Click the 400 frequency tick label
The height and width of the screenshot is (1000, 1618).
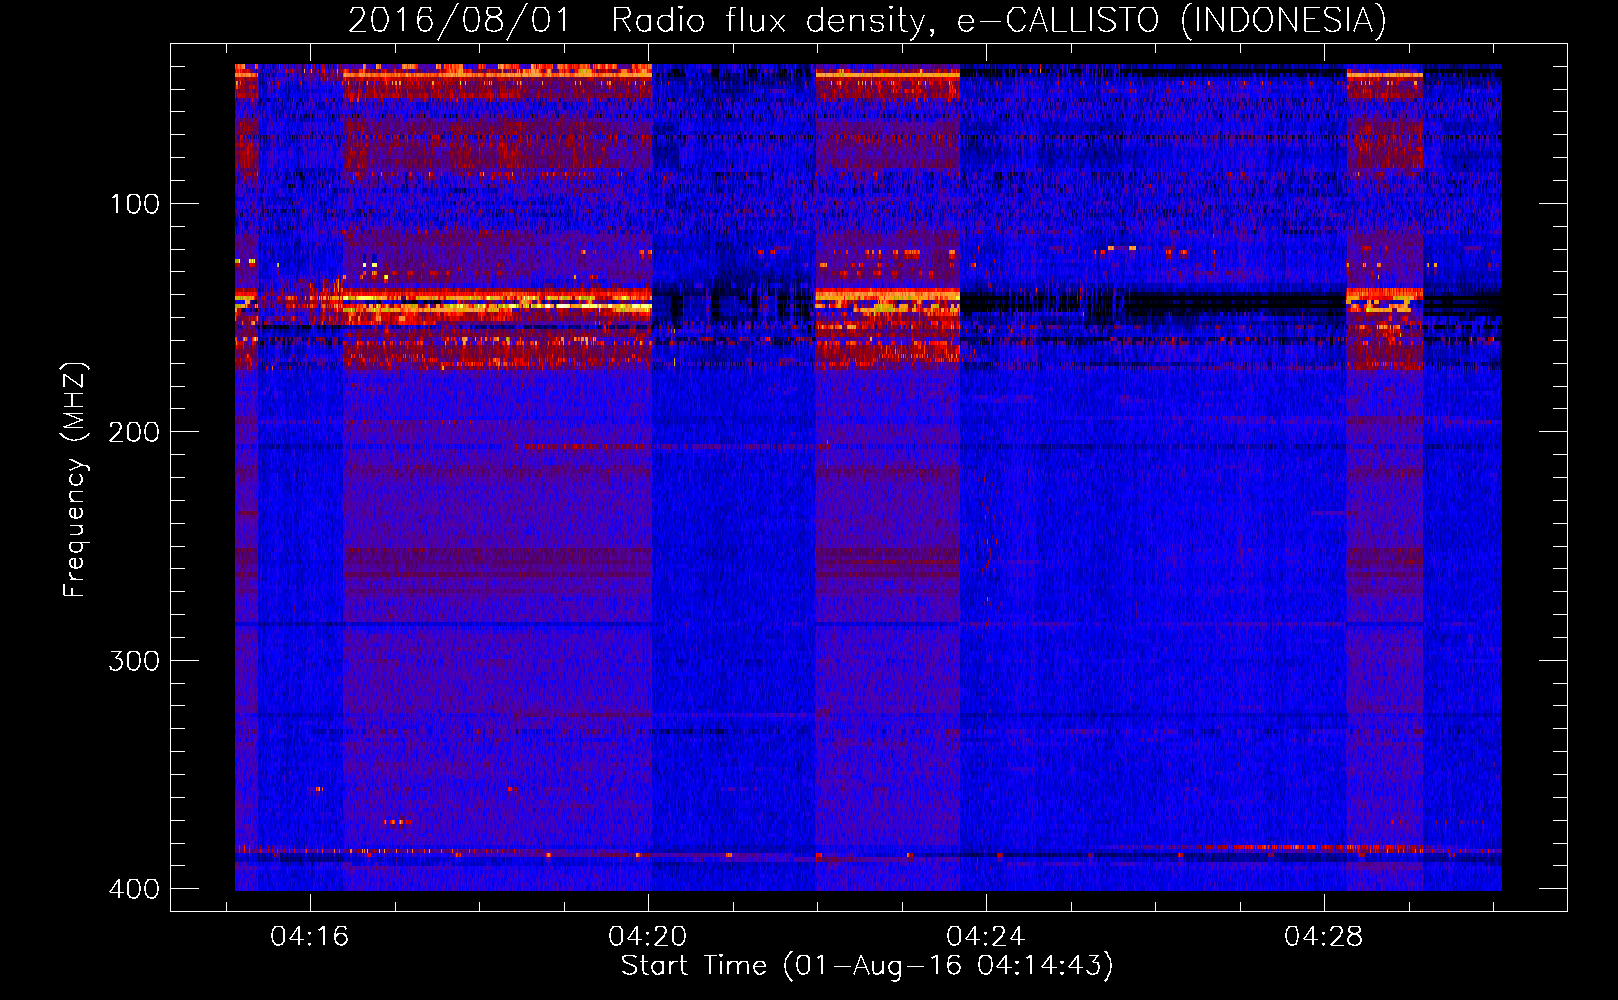point(134,889)
